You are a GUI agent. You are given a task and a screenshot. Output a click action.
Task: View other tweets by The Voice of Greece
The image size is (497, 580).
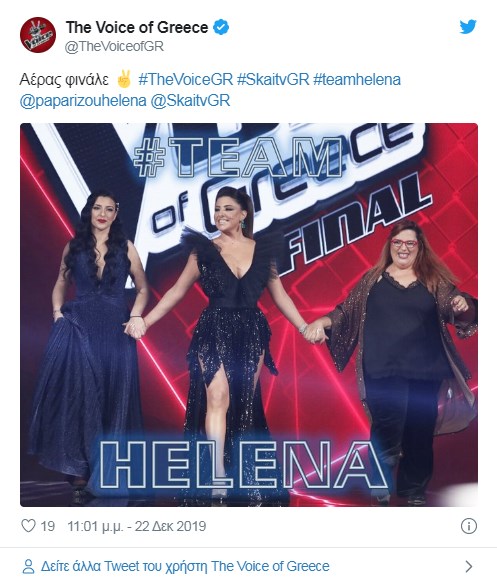[185, 566]
